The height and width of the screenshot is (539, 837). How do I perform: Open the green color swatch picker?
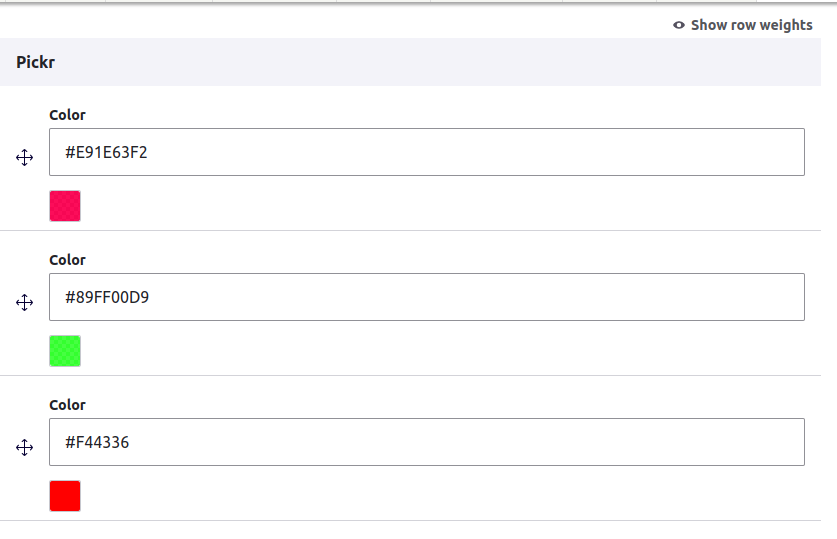click(65, 351)
